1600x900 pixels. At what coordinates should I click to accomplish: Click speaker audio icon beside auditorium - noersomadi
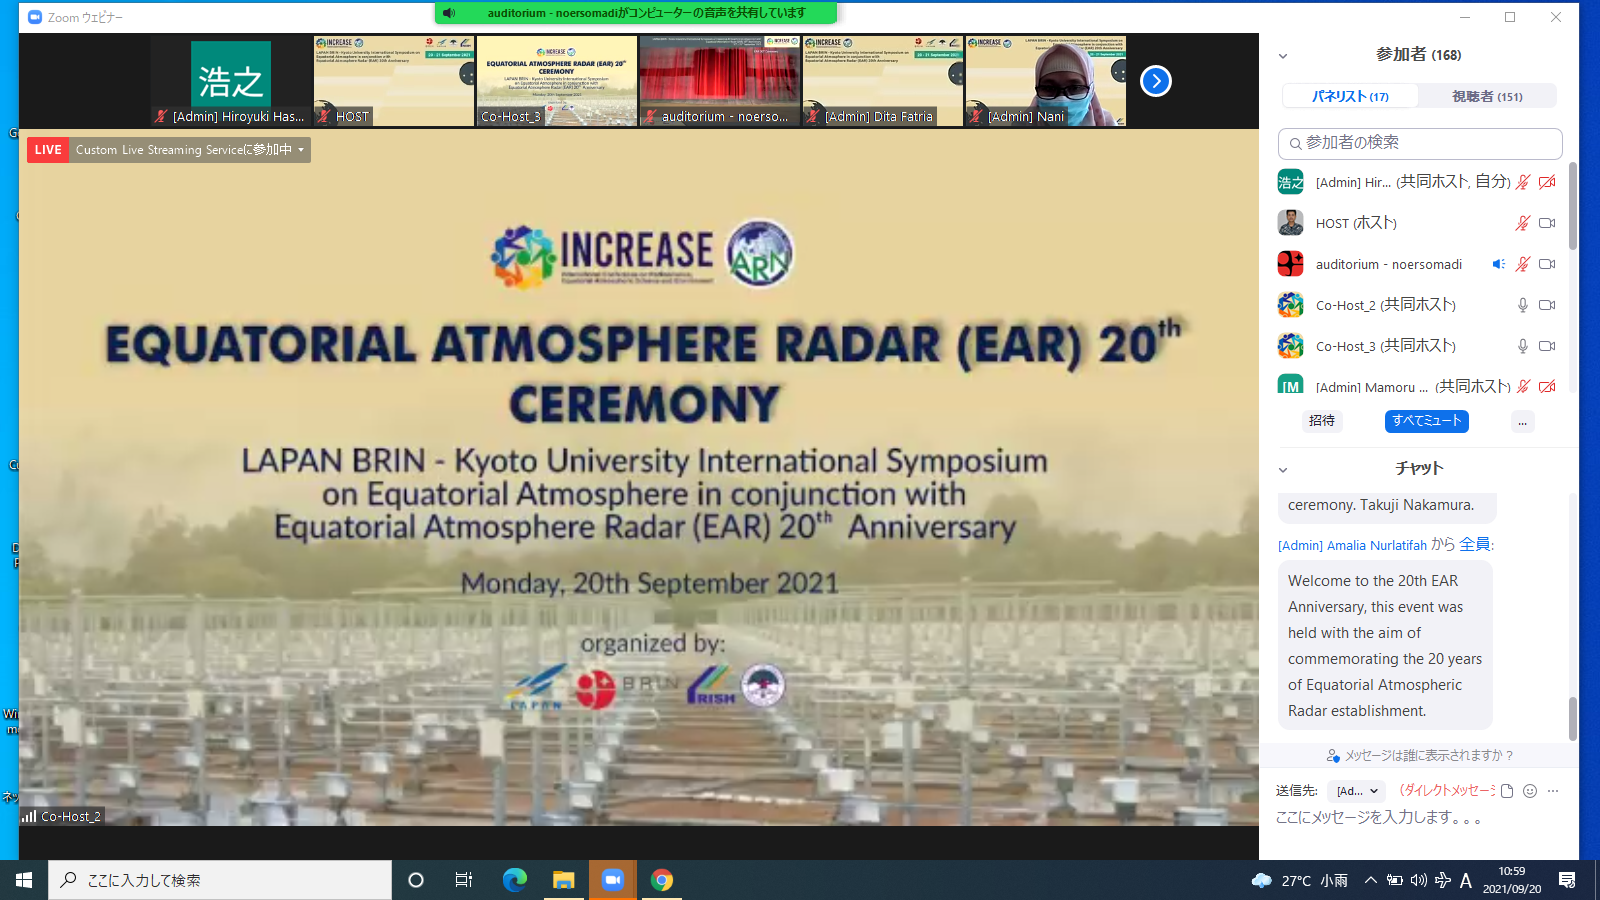[x=1498, y=264]
